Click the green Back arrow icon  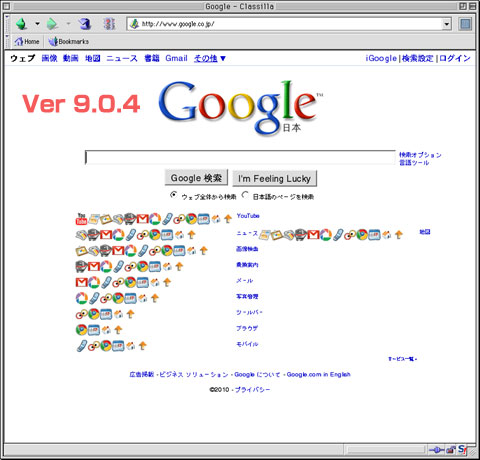click(22, 24)
